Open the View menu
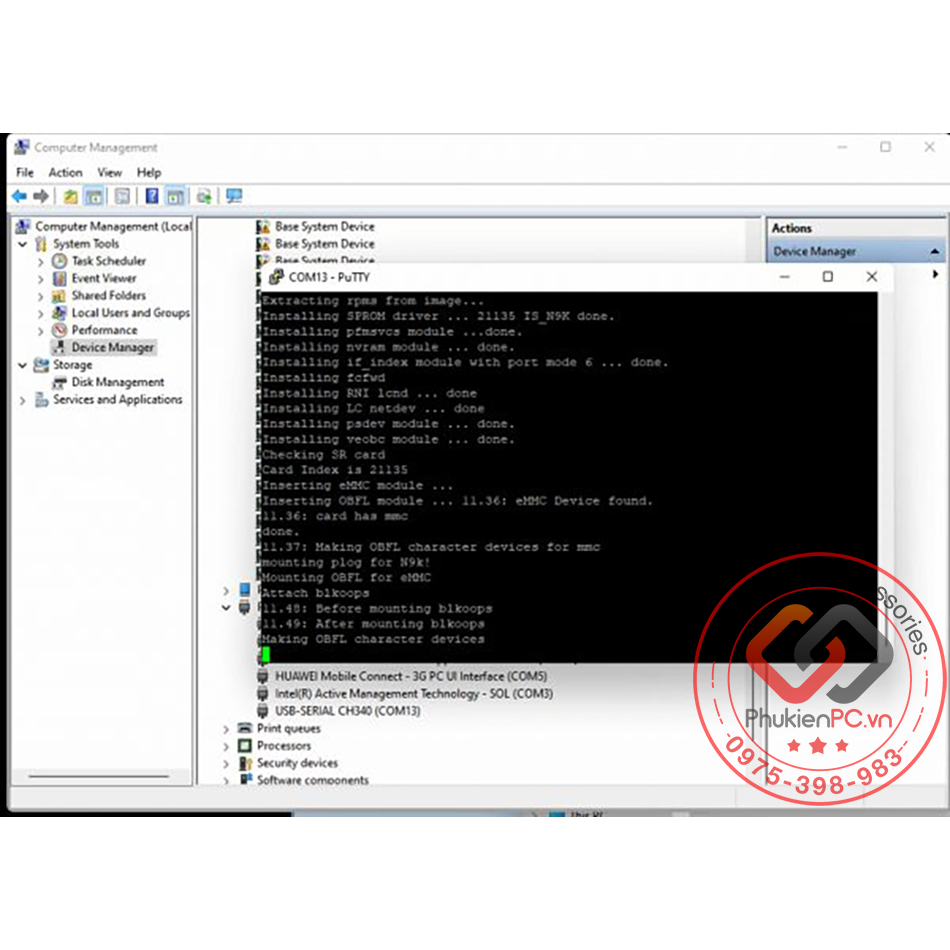Screen dimensions: 950x950 110,173
